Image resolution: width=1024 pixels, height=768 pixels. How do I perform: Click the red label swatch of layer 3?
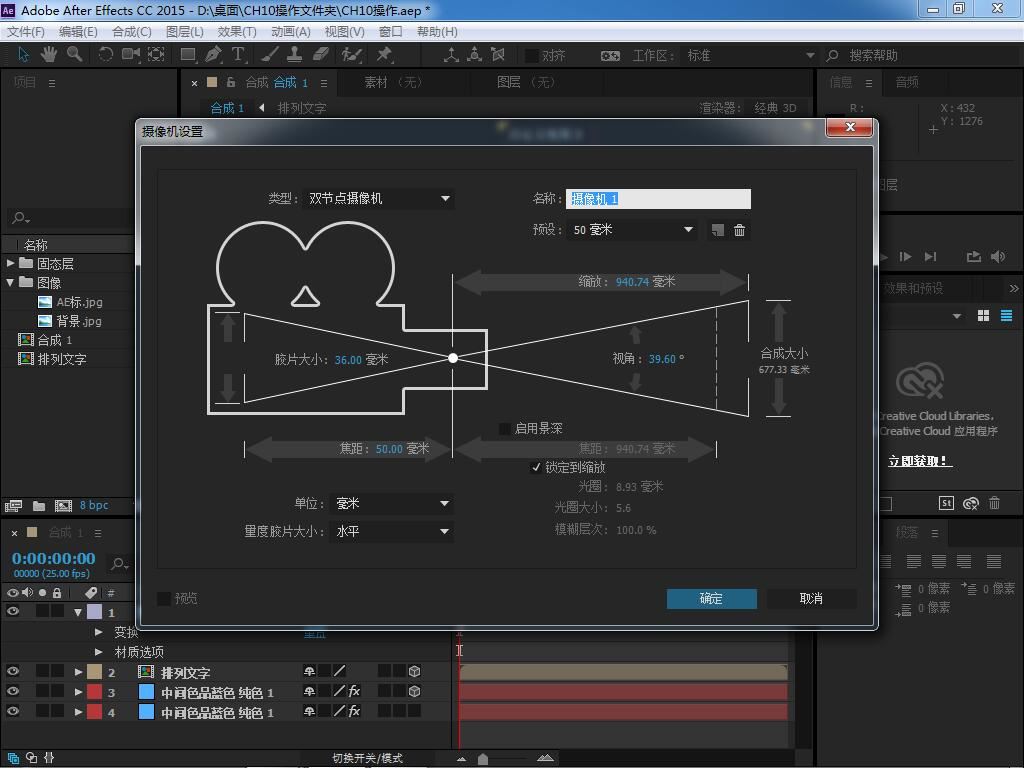(95, 692)
